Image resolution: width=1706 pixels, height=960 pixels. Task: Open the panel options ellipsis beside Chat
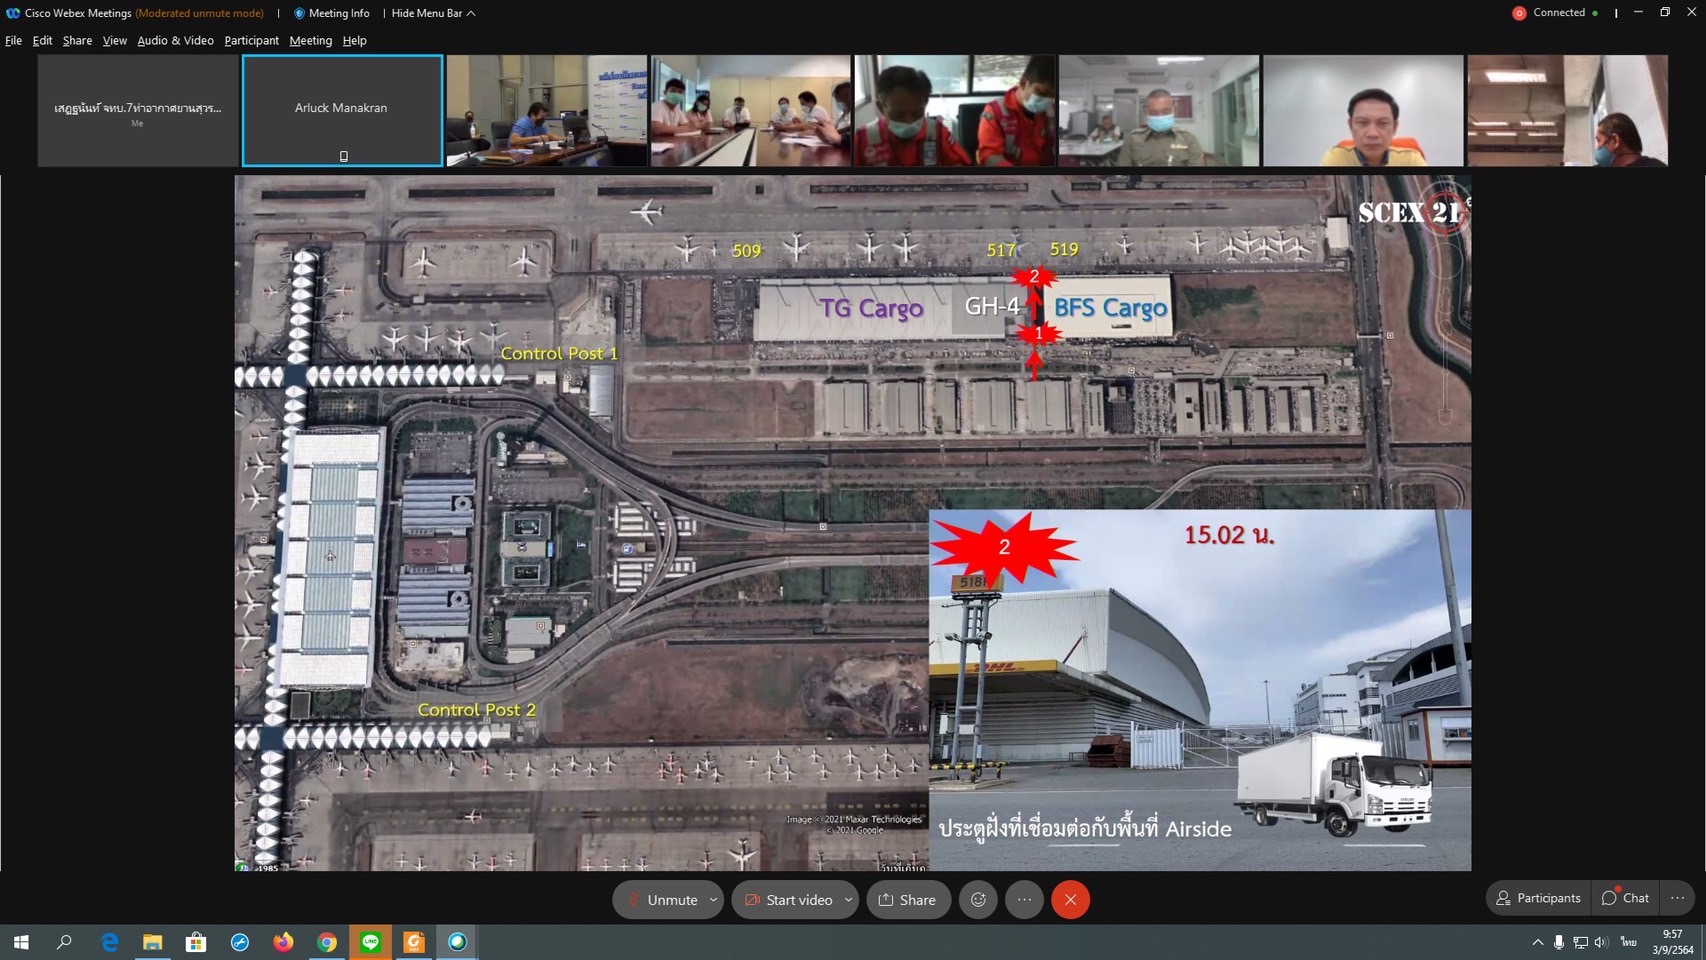tap(1677, 898)
